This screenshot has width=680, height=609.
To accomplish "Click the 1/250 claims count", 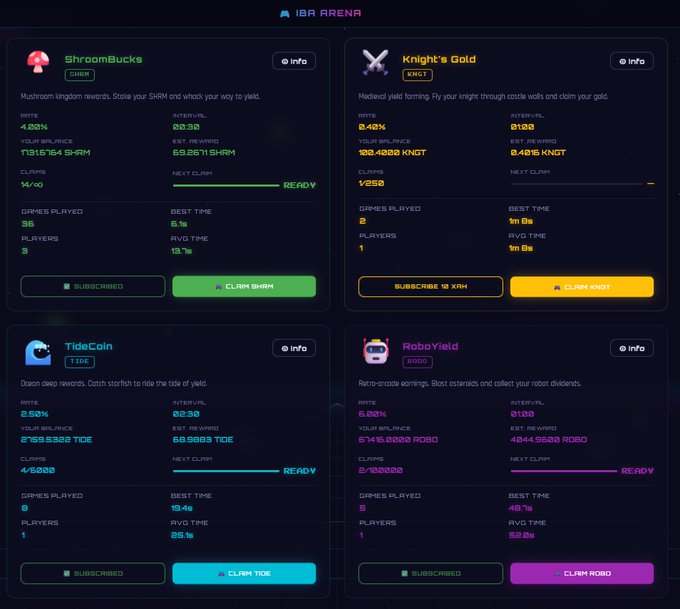I will tap(371, 183).
